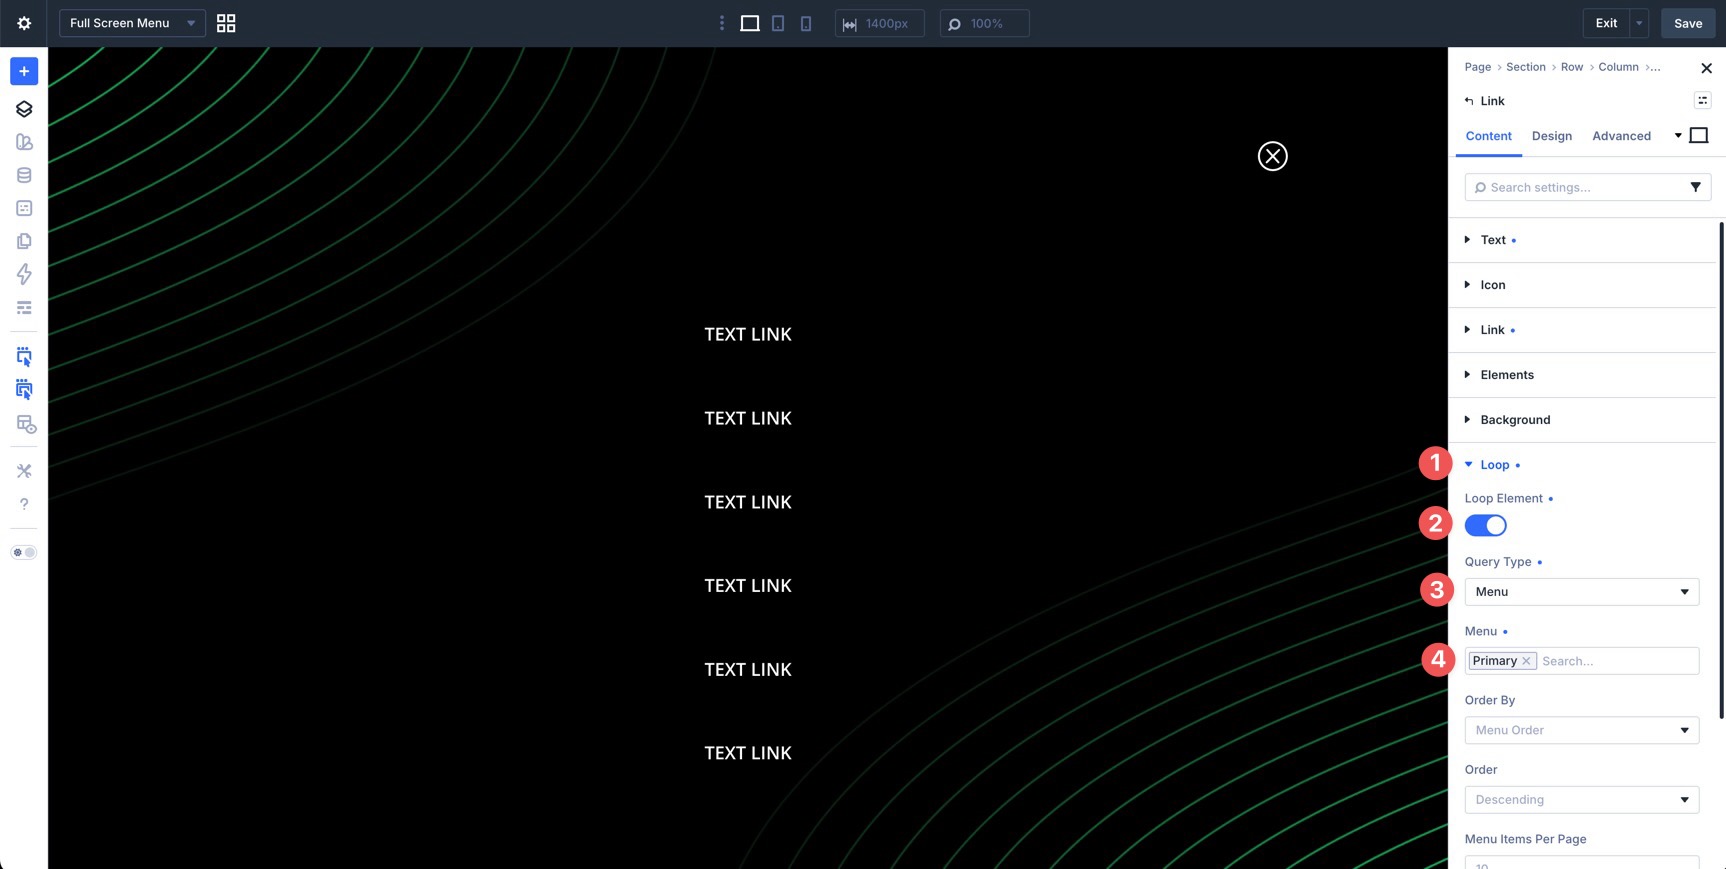Open the pages copy icon in sidebar

coord(24,241)
